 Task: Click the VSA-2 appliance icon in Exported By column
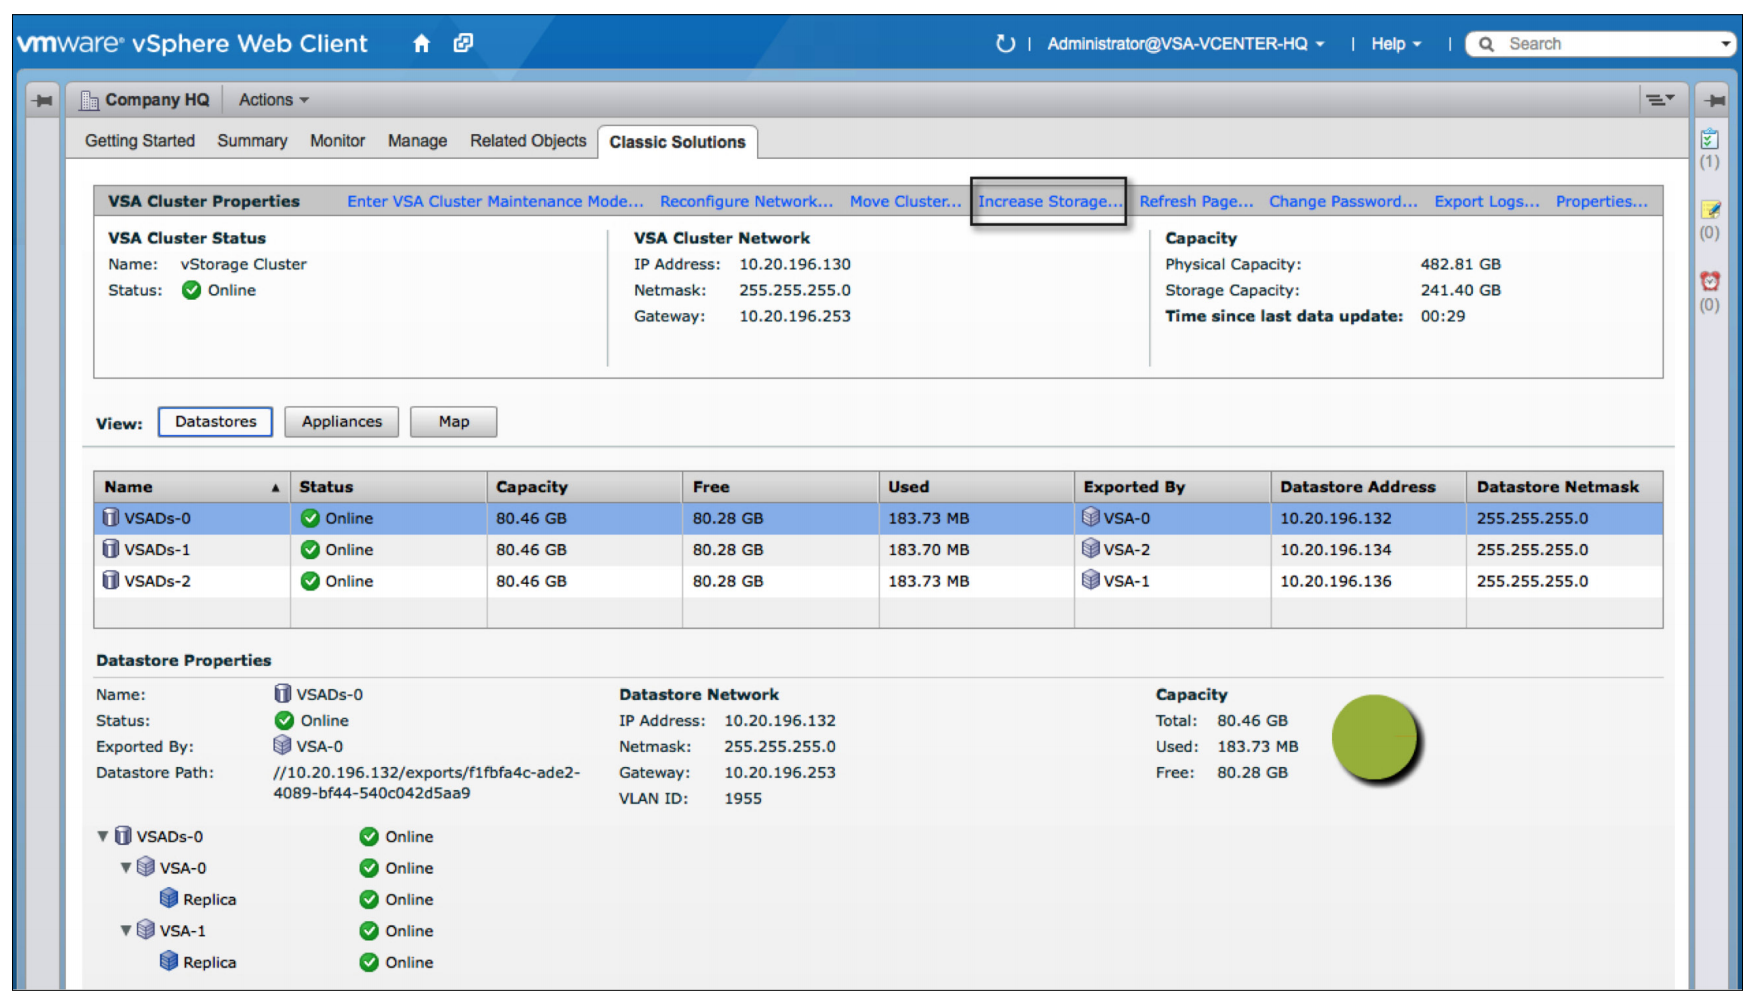point(1091,548)
